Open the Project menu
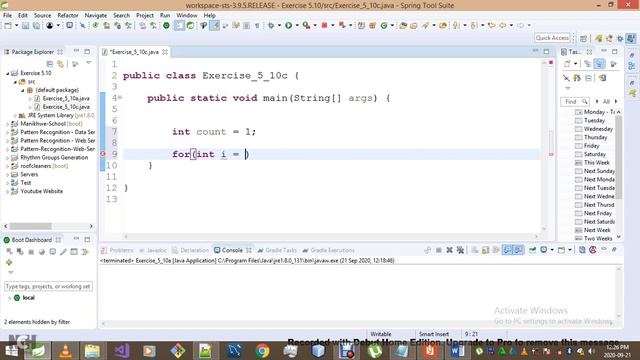This screenshot has width=640, height=360. coord(145,15)
